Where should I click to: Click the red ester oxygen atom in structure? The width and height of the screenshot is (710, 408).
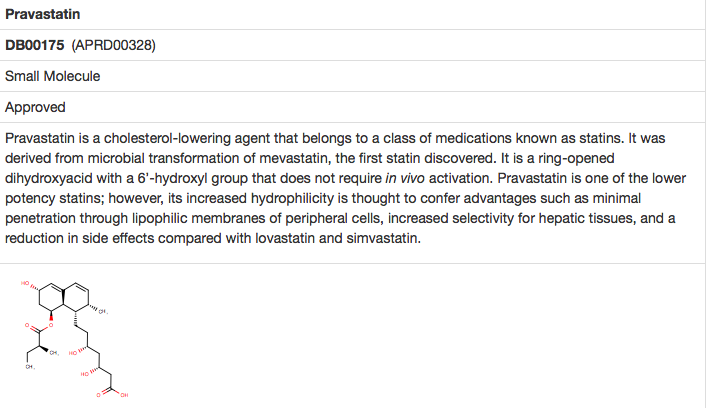click(x=50, y=324)
